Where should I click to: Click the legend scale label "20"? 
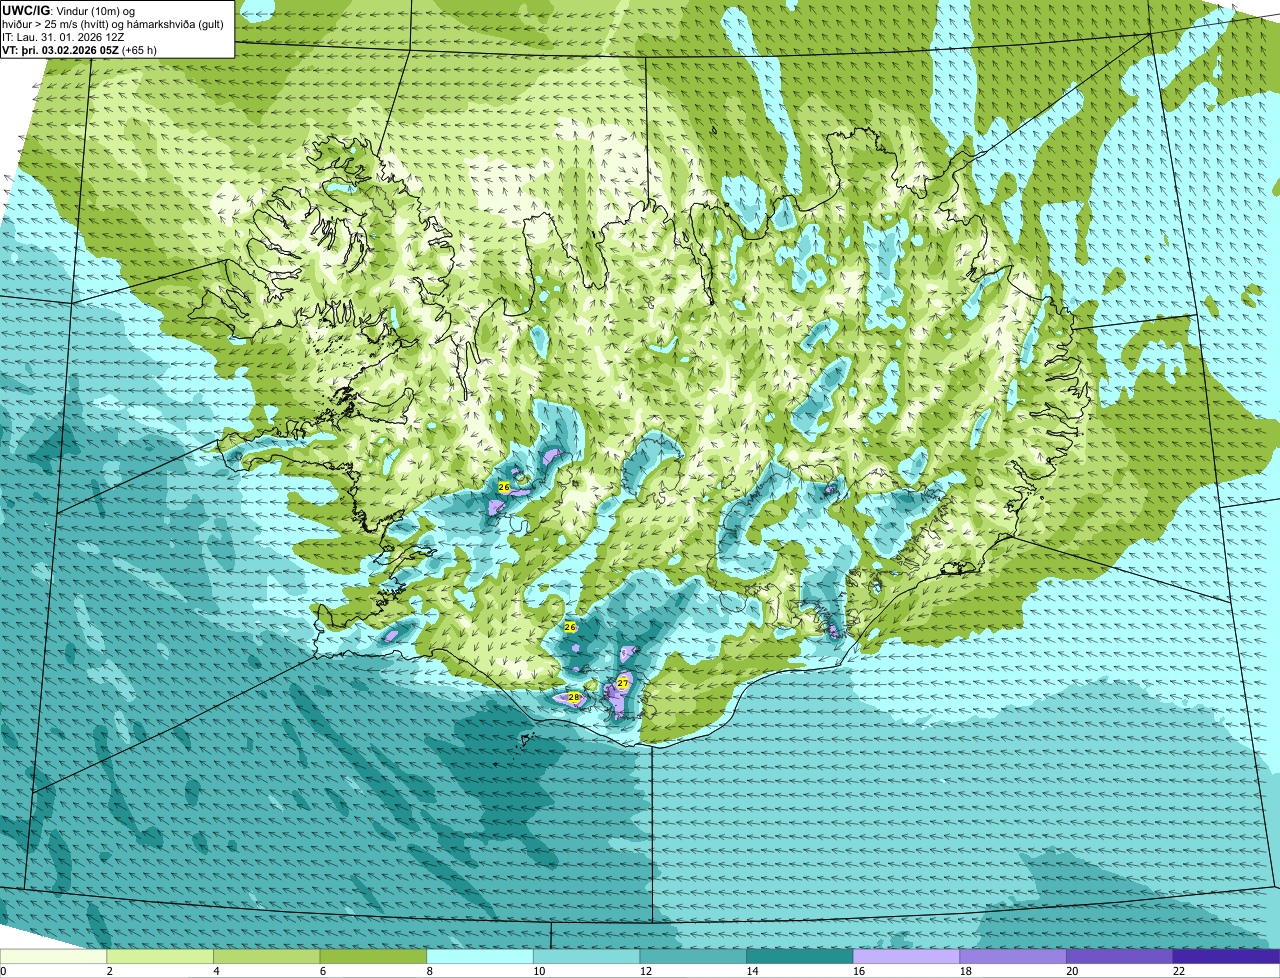pyautogui.click(x=1072, y=971)
